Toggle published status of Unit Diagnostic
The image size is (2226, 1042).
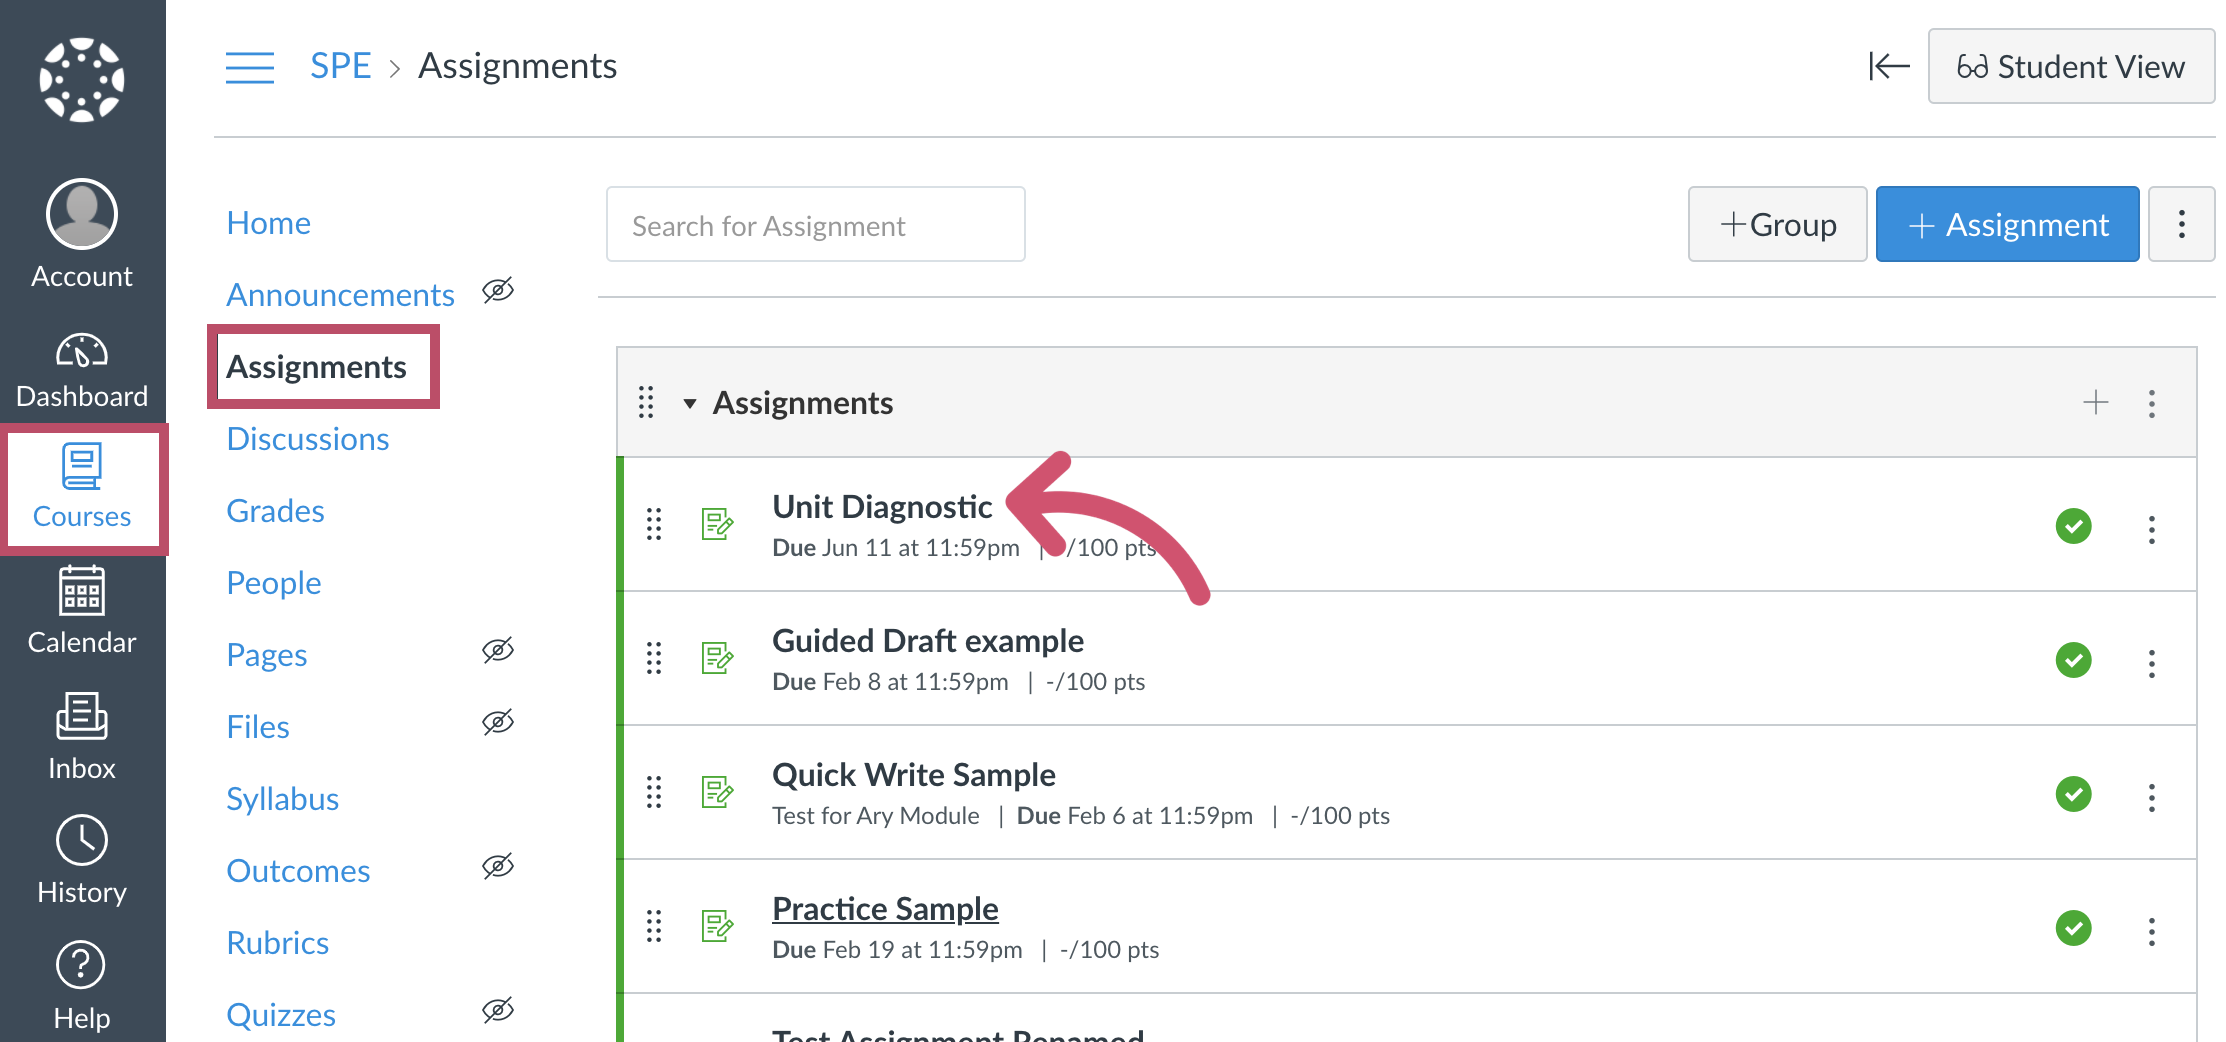[2074, 526]
